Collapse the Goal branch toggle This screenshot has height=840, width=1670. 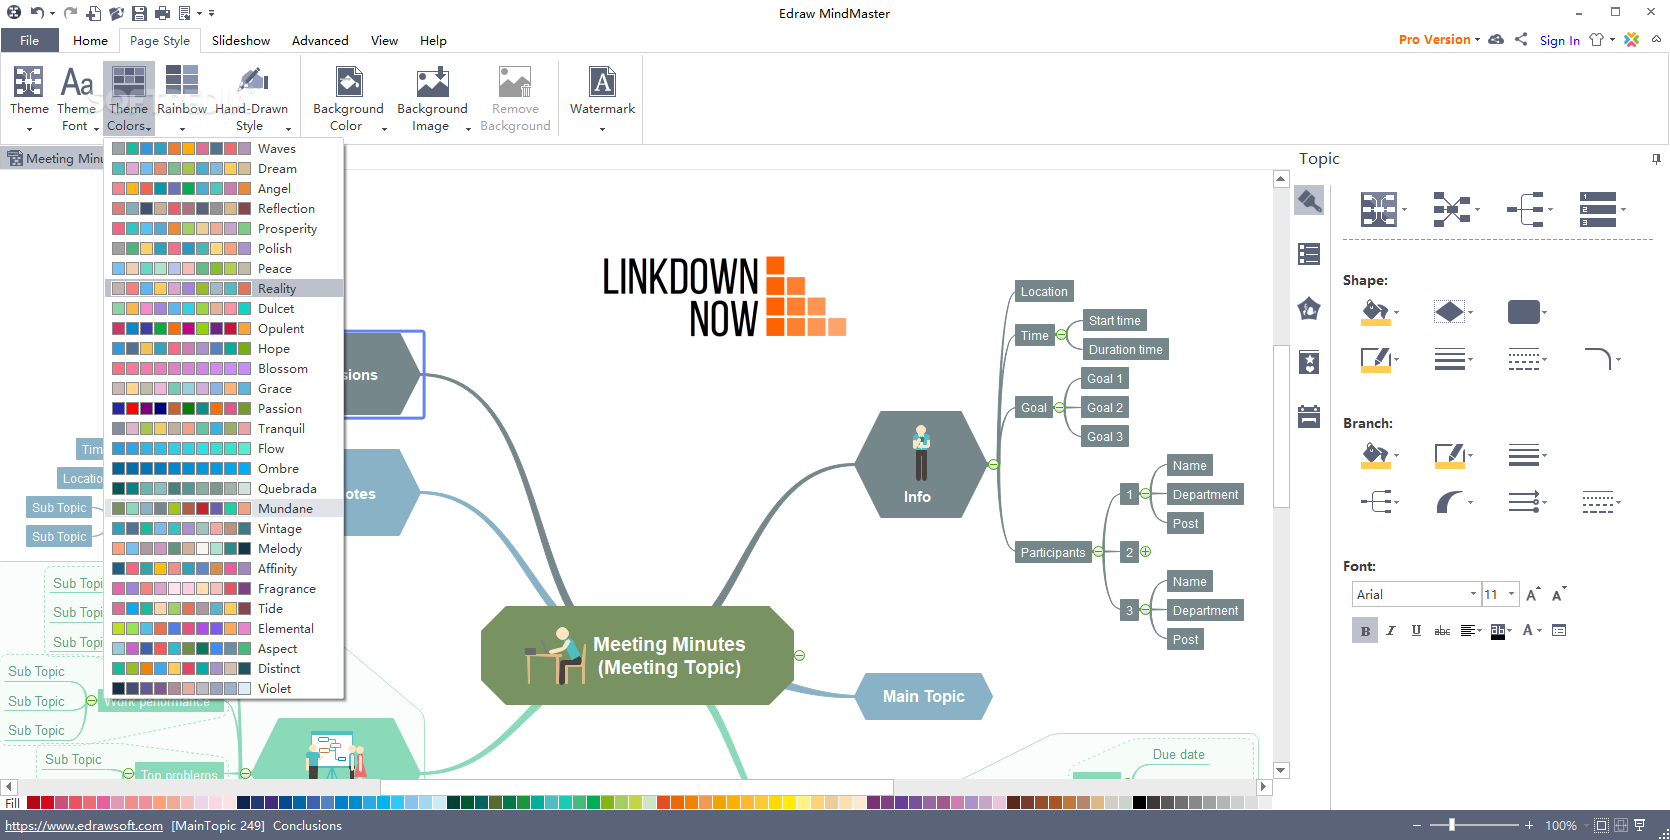click(x=1059, y=407)
